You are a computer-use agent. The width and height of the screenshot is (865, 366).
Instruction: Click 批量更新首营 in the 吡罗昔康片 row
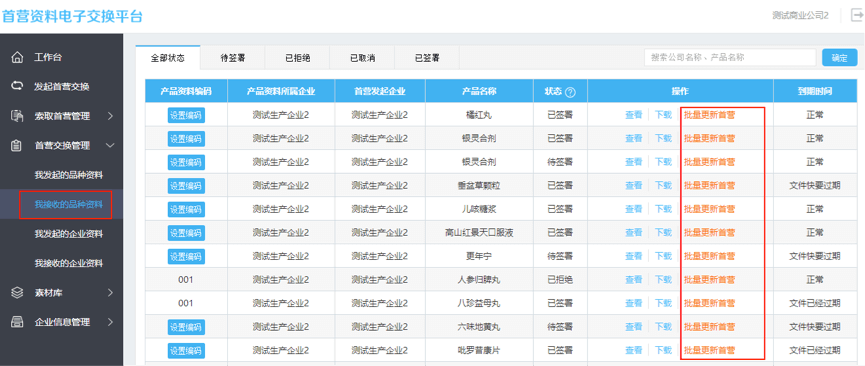pos(709,350)
